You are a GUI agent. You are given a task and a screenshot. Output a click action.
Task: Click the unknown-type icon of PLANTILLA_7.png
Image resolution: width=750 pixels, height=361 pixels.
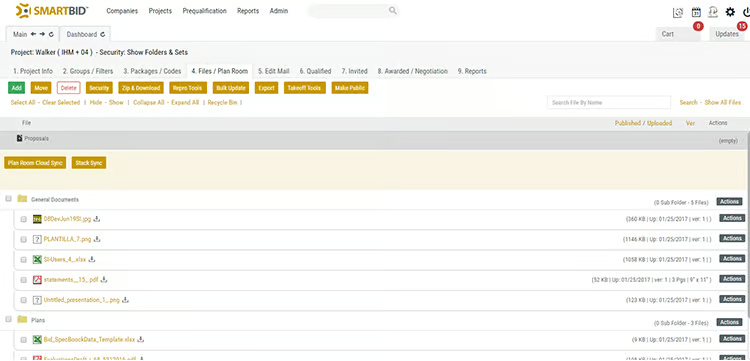point(37,239)
